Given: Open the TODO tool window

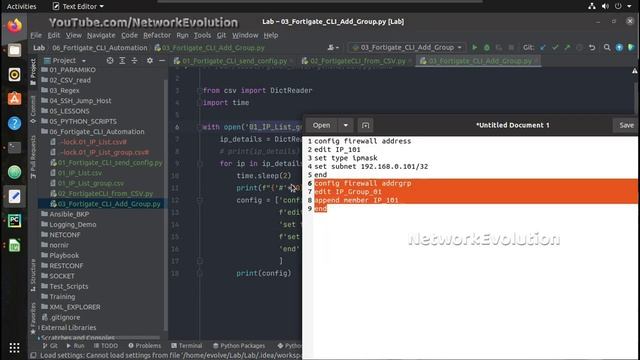Looking at the screenshot, I should click(x=106, y=345).
